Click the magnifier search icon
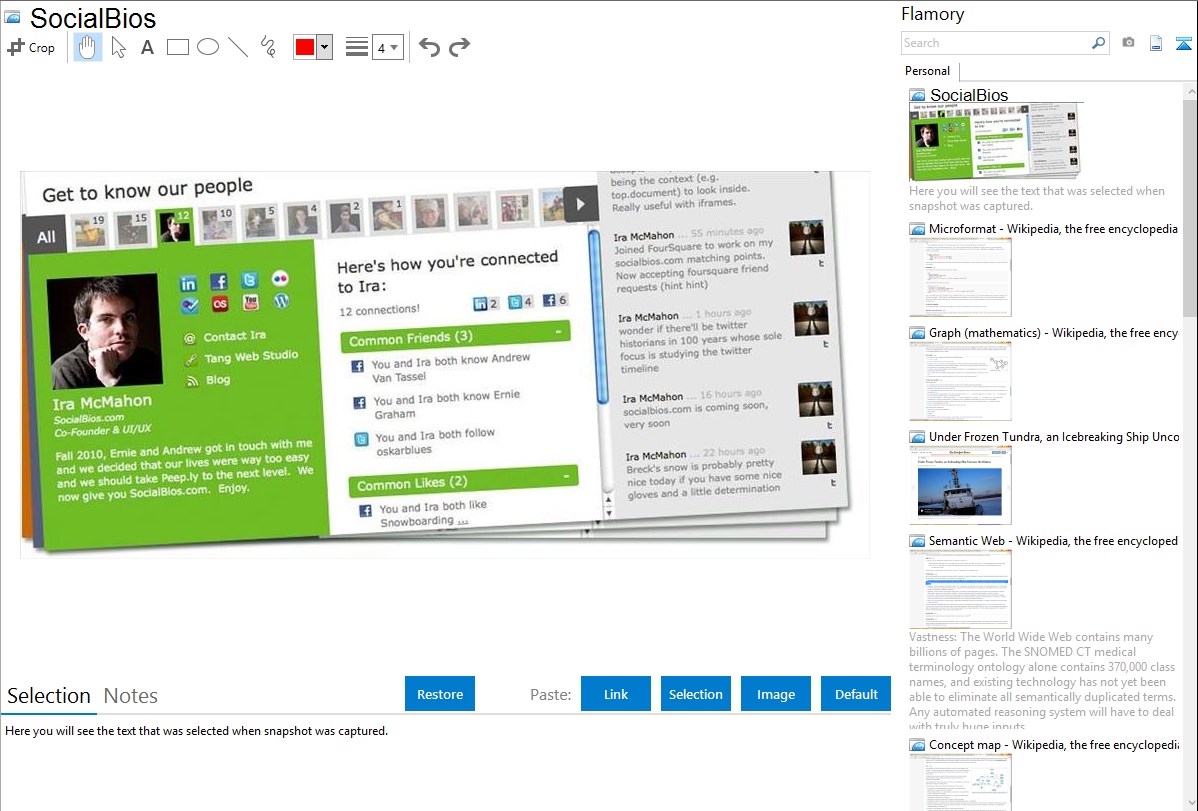This screenshot has width=1198, height=811. point(1098,43)
